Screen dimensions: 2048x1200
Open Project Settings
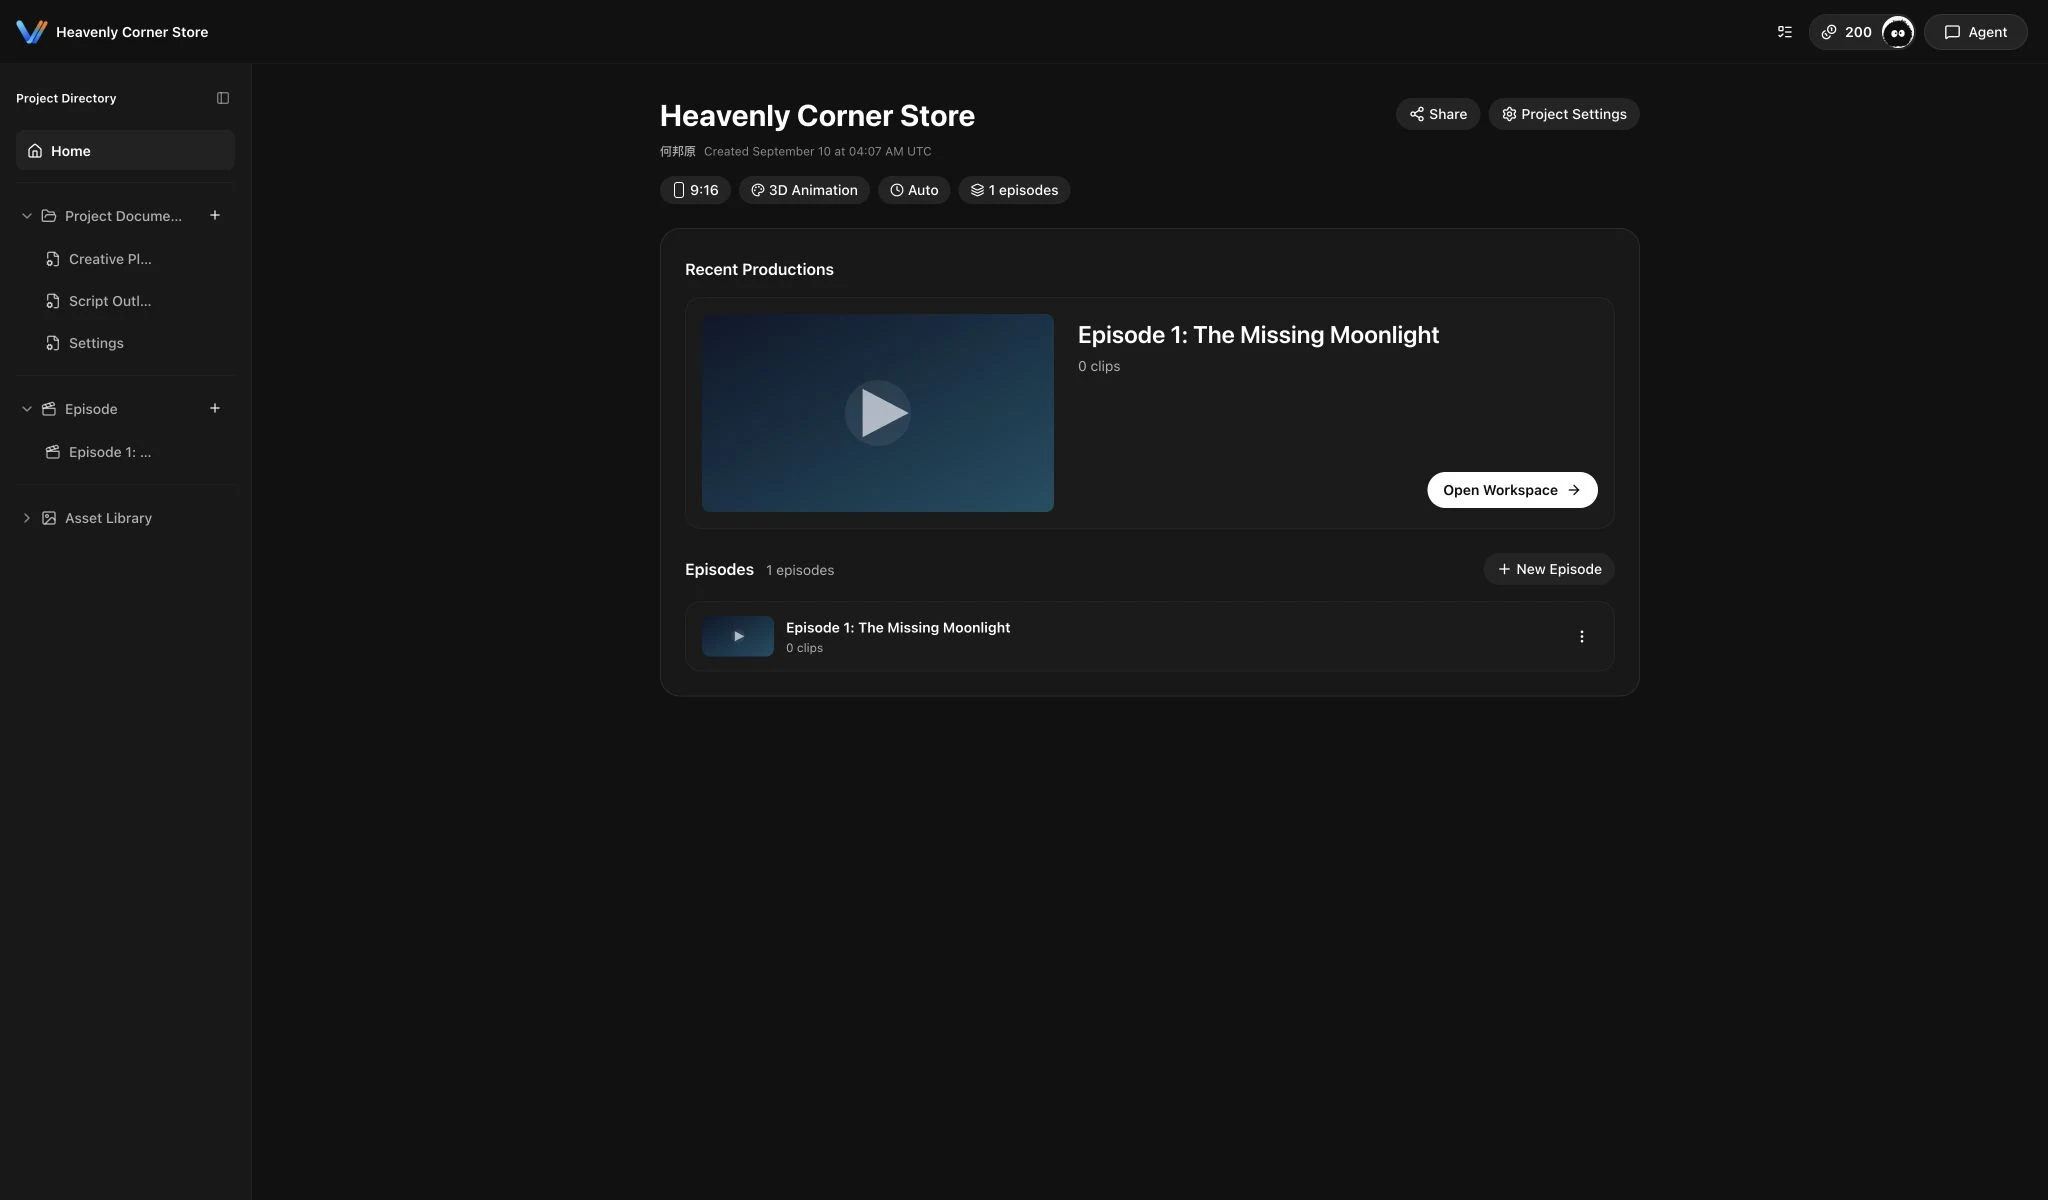click(1564, 114)
